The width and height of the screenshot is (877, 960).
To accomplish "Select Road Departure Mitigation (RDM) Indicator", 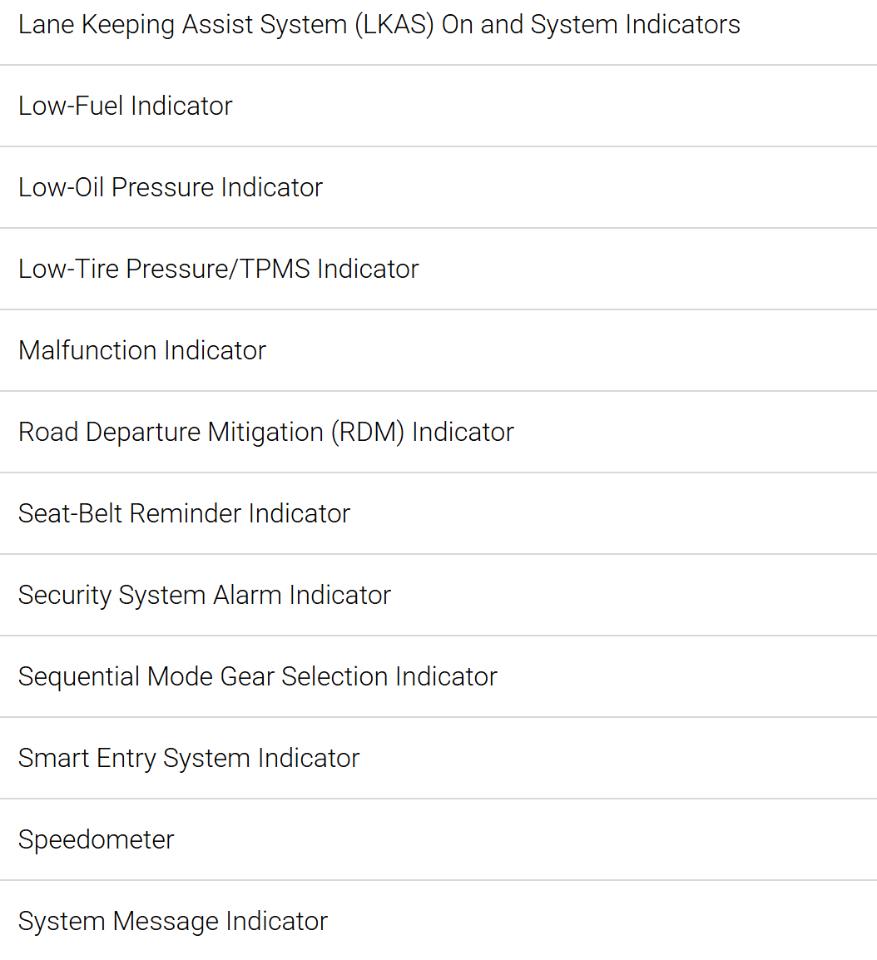I will click(x=438, y=432).
